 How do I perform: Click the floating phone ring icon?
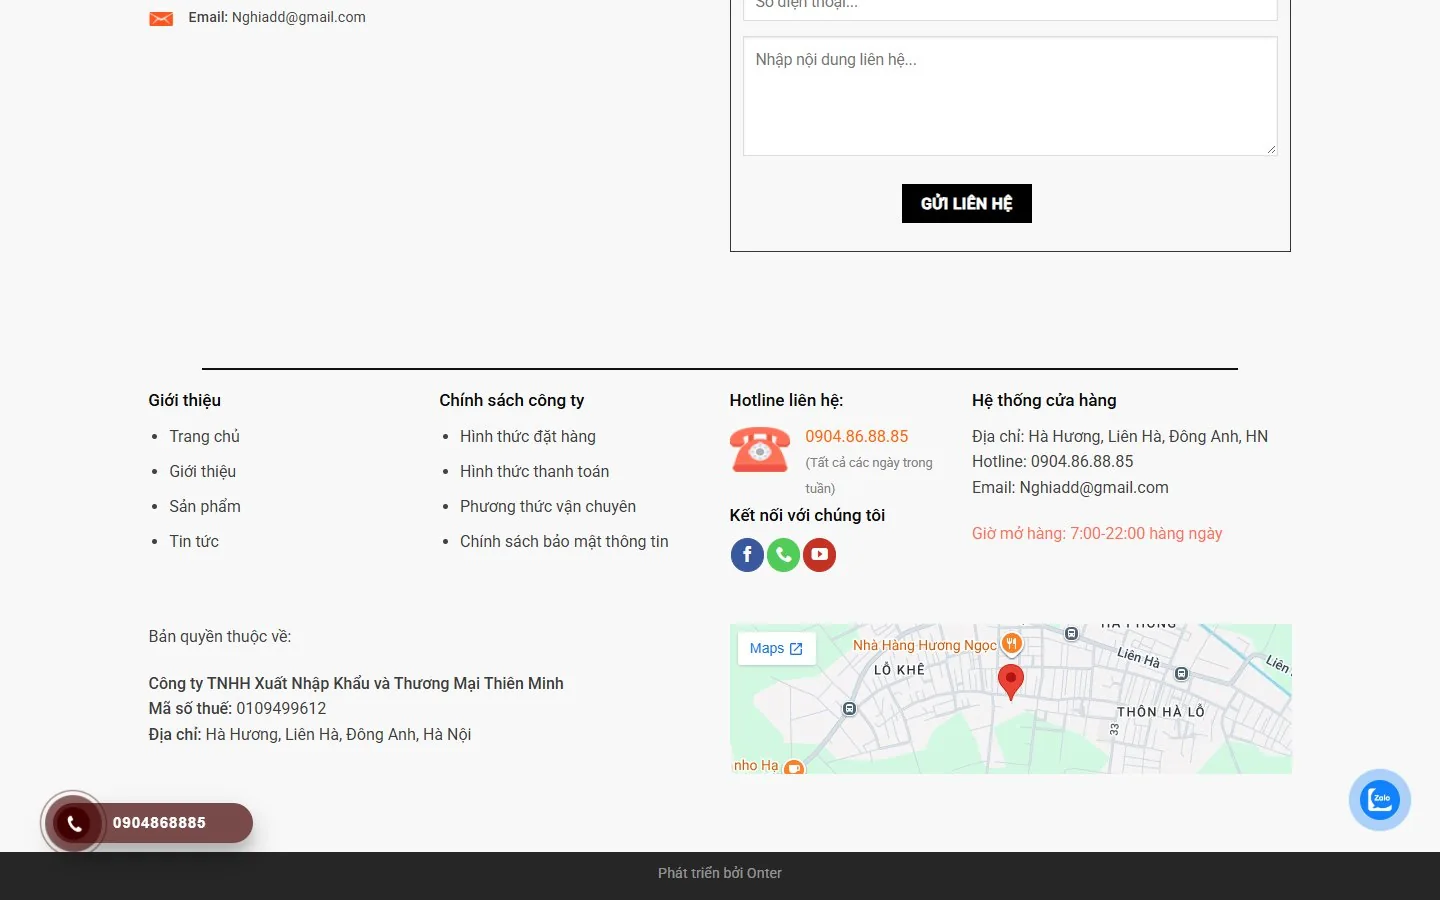(x=74, y=823)
